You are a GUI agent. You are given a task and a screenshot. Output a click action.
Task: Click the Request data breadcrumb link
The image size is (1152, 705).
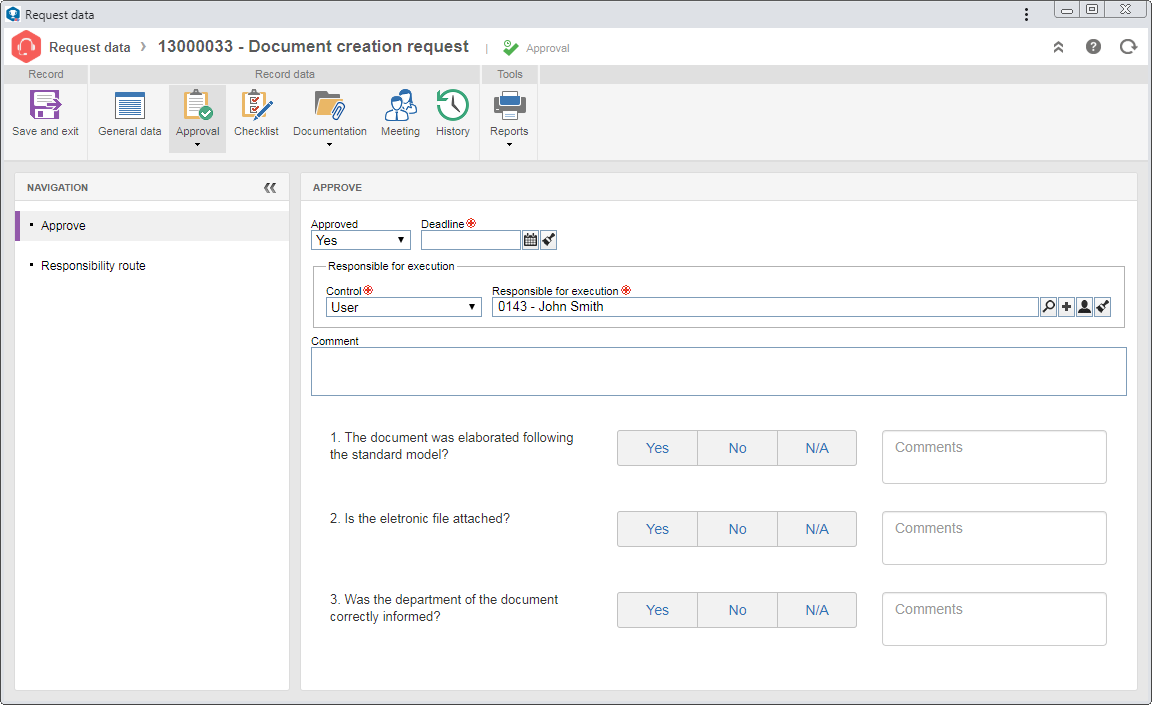pyautogui.click(x=90, y=47)
